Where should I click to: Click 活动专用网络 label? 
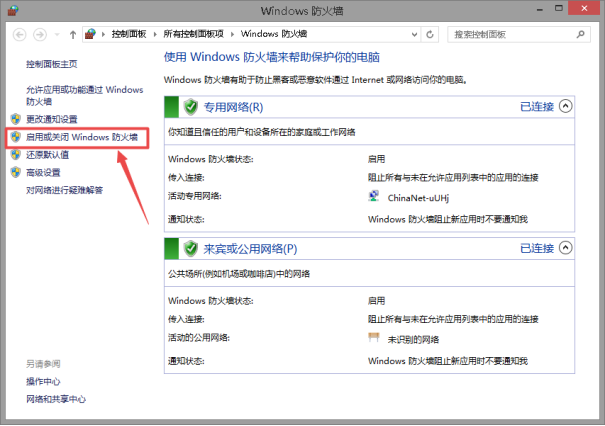click(x=195, y=196)
